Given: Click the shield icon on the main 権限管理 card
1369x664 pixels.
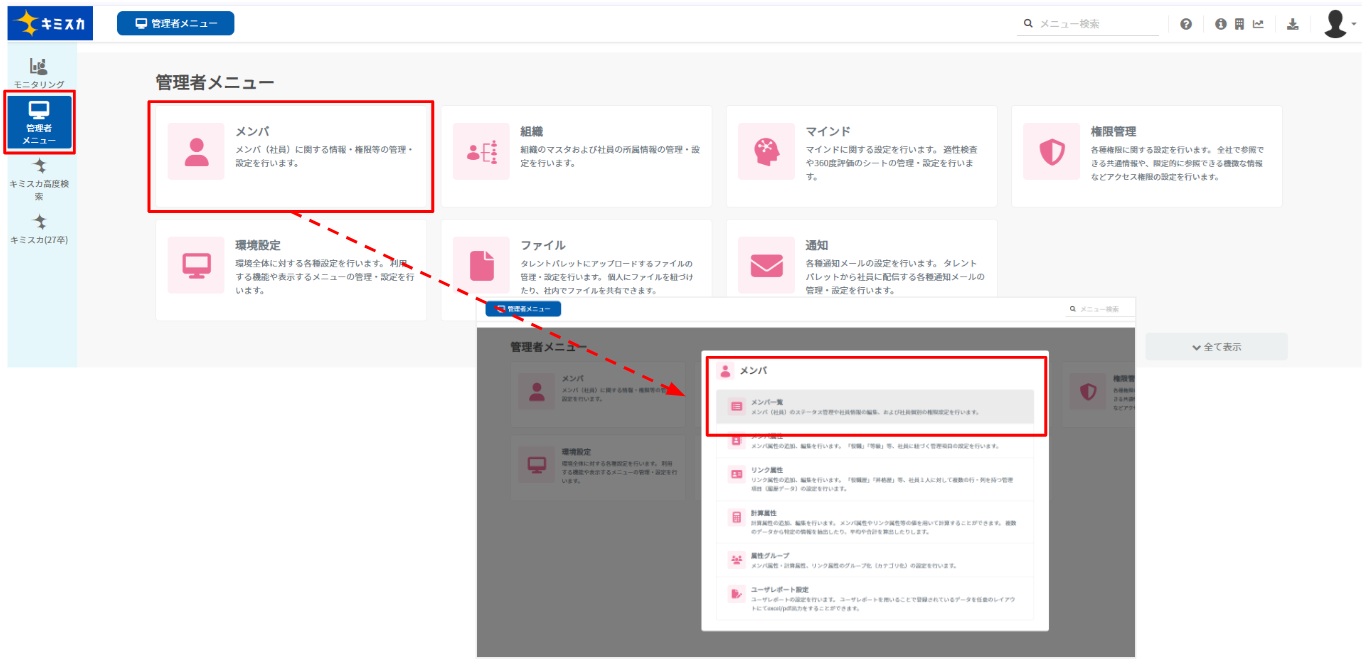Looking at the screenshot, I should [1052, 152].
